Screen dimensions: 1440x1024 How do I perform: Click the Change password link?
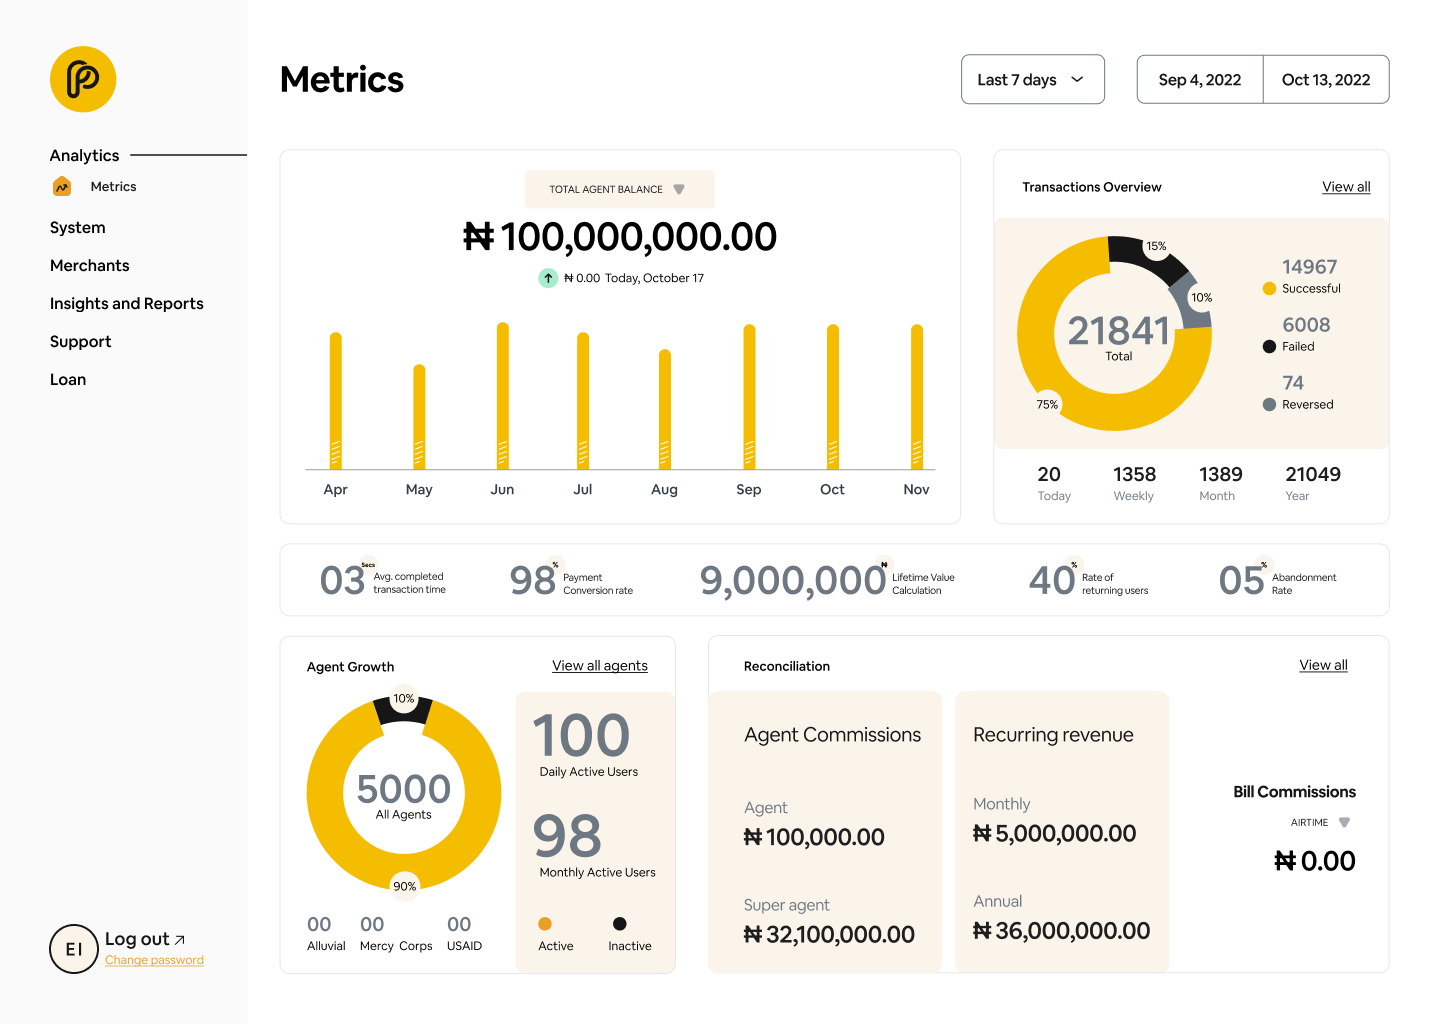tap(154, 960)
